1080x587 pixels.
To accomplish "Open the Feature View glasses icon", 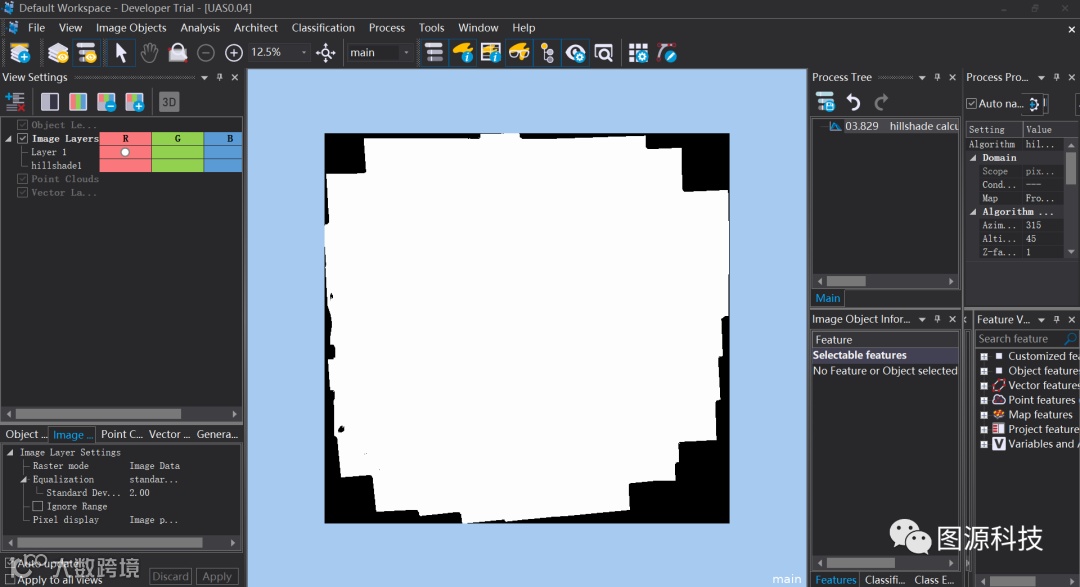I will coord(519,52).
